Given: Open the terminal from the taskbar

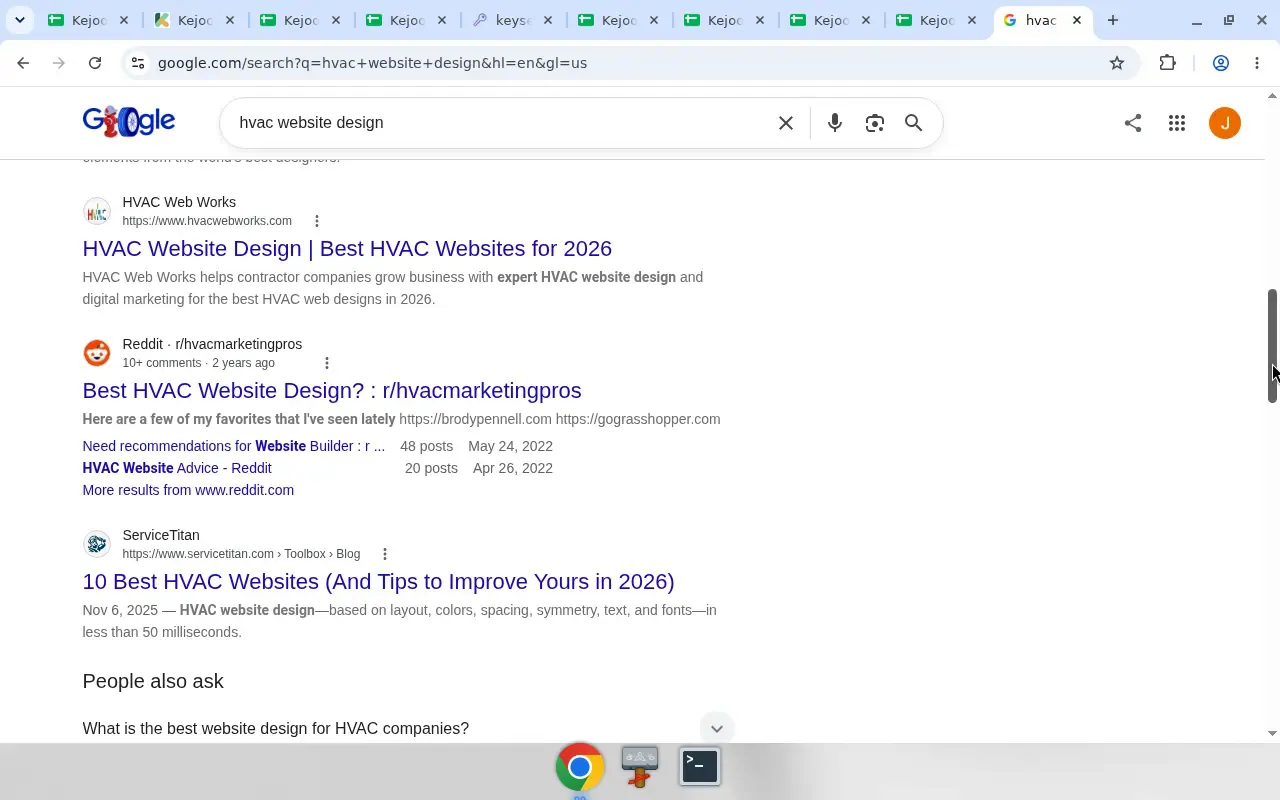Looking at the screenshot, I should point(700,767).
